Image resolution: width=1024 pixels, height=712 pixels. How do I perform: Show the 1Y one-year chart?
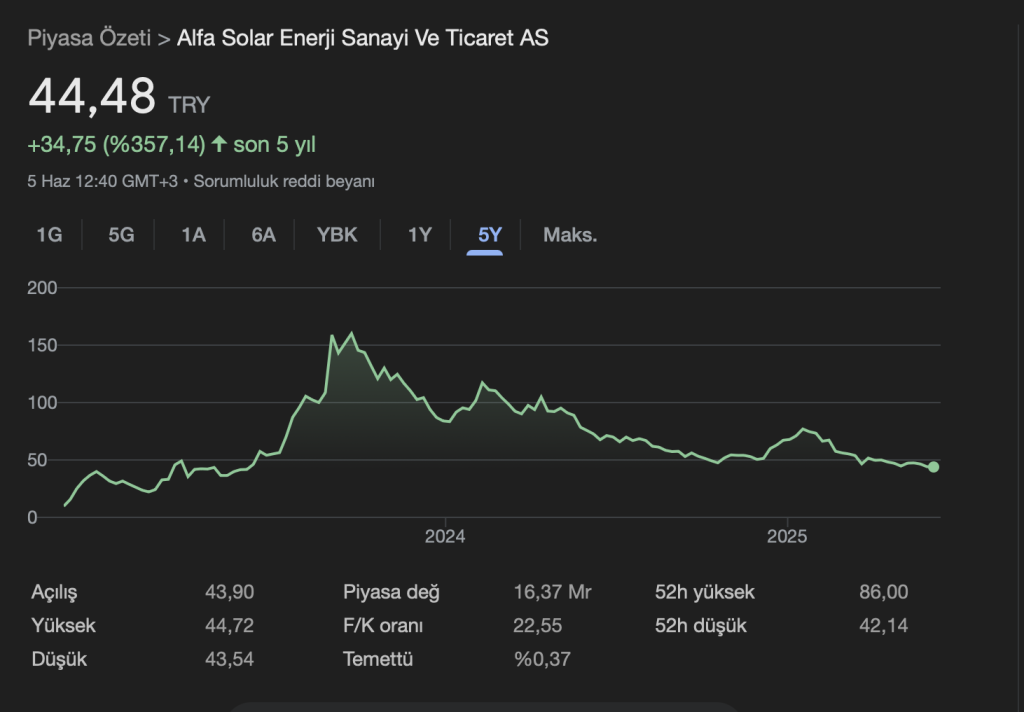pos(419,235)
